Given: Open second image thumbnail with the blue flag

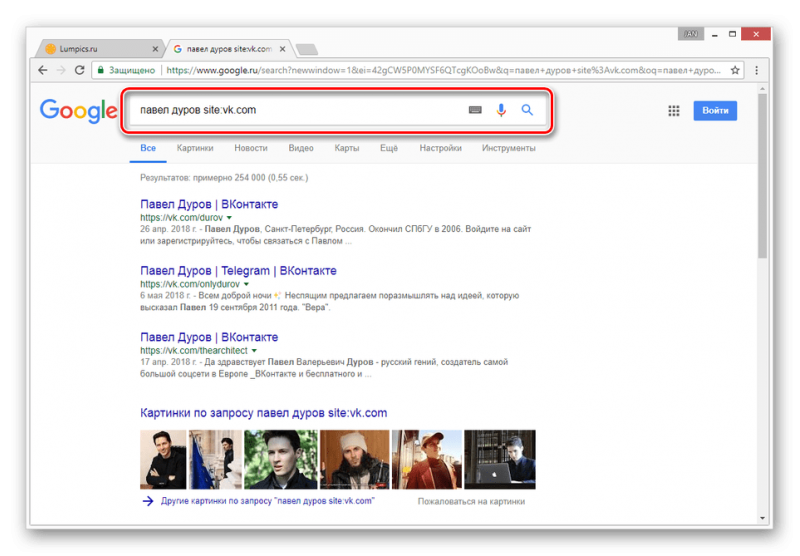Looking at the screenshot, I should click(x=215, y=460).
